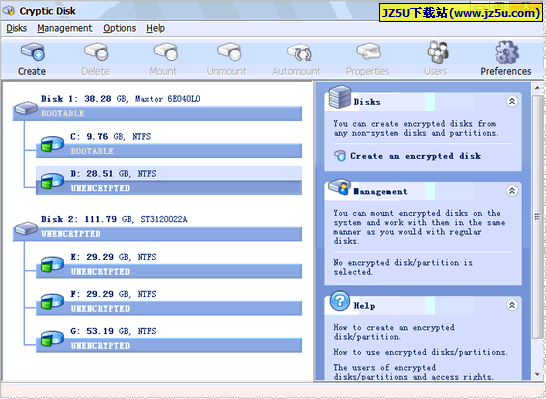Click icon beside Create an encrypted disk
The image size is (546, 399).
340,156
